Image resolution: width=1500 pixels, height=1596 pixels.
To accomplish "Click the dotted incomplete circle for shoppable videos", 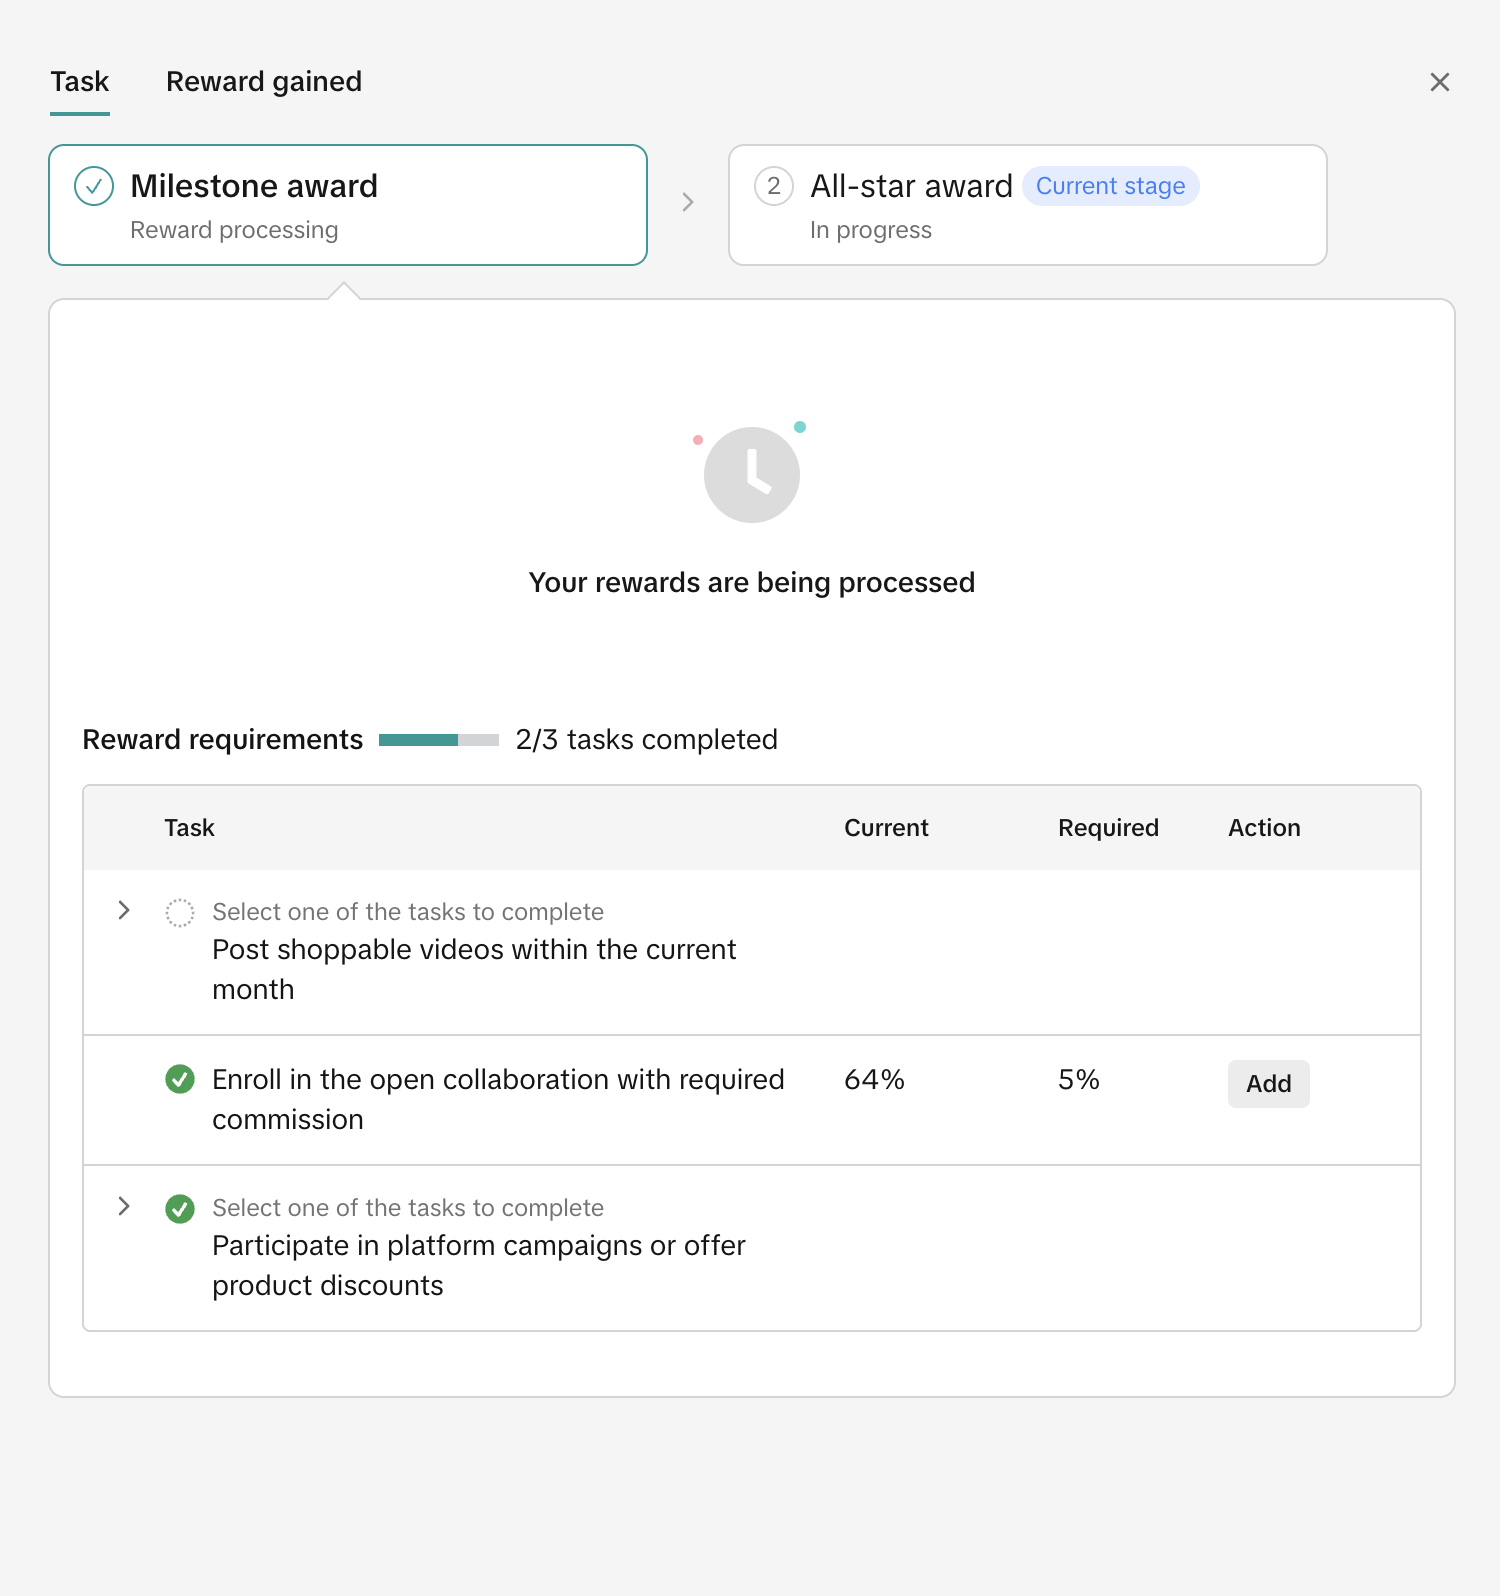I will (180, 912).
